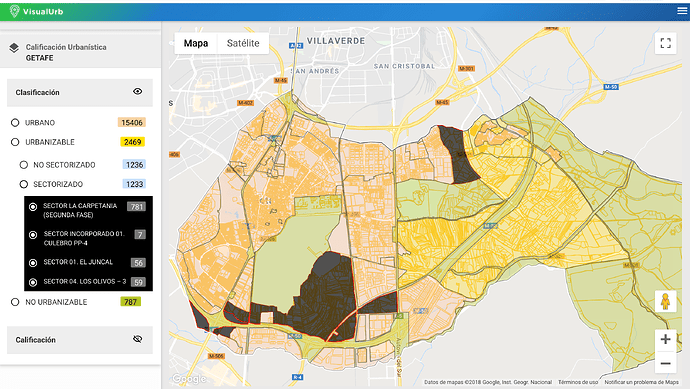
Task: Click the grey 59 count badge
Action: (x=138, y=282)
